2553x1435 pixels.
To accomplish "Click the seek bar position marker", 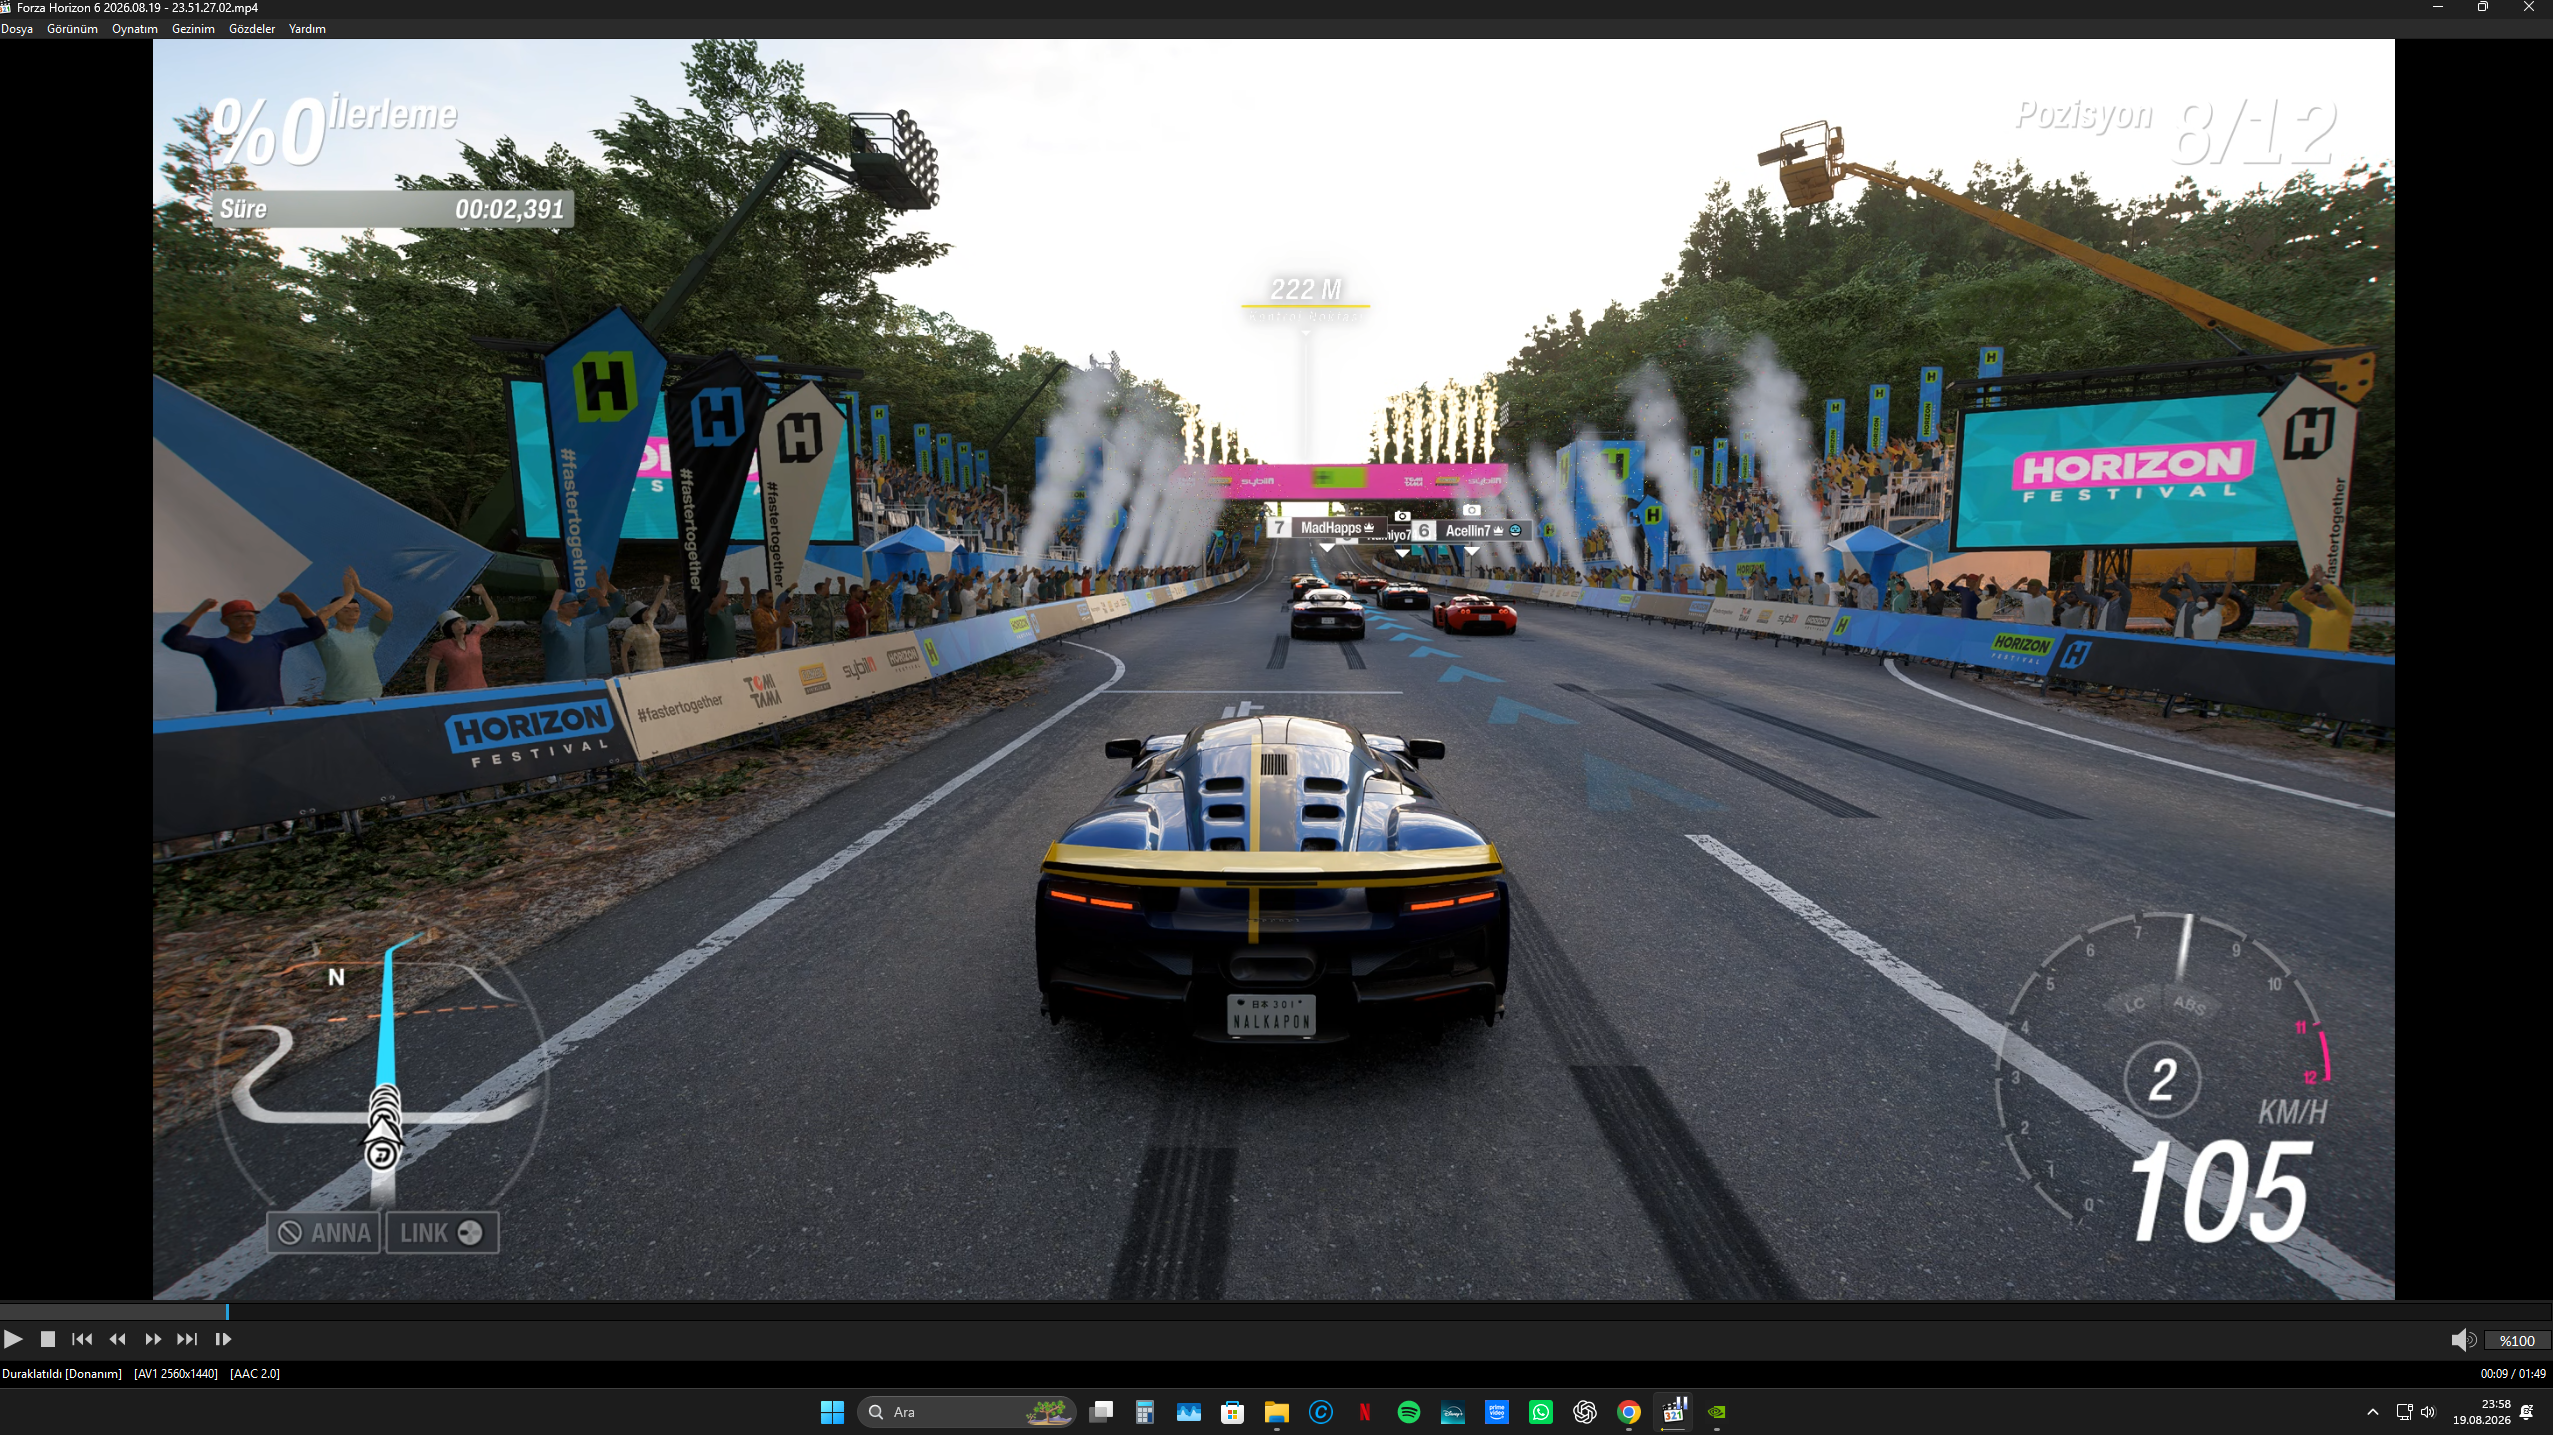I will [227, 1311].
